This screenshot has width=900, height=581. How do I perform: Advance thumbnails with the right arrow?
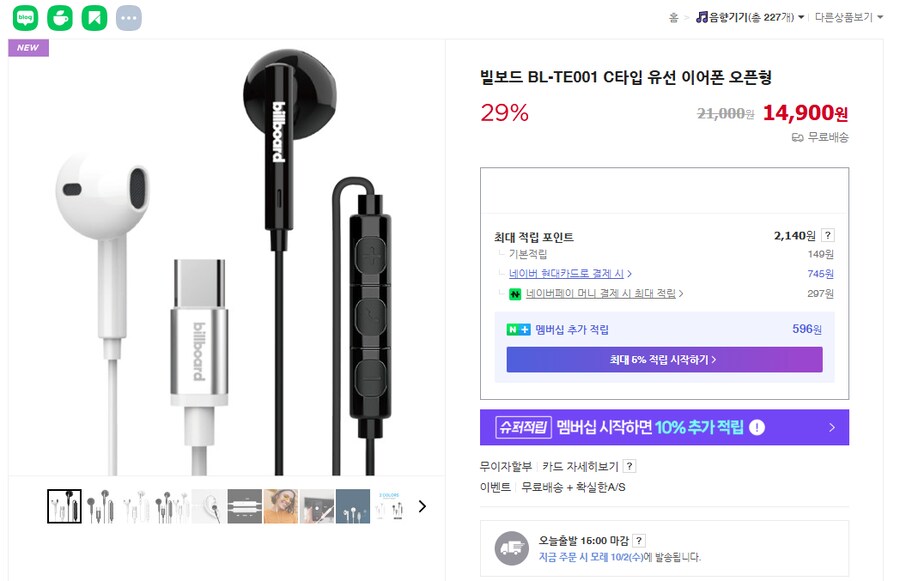(422, 506)
